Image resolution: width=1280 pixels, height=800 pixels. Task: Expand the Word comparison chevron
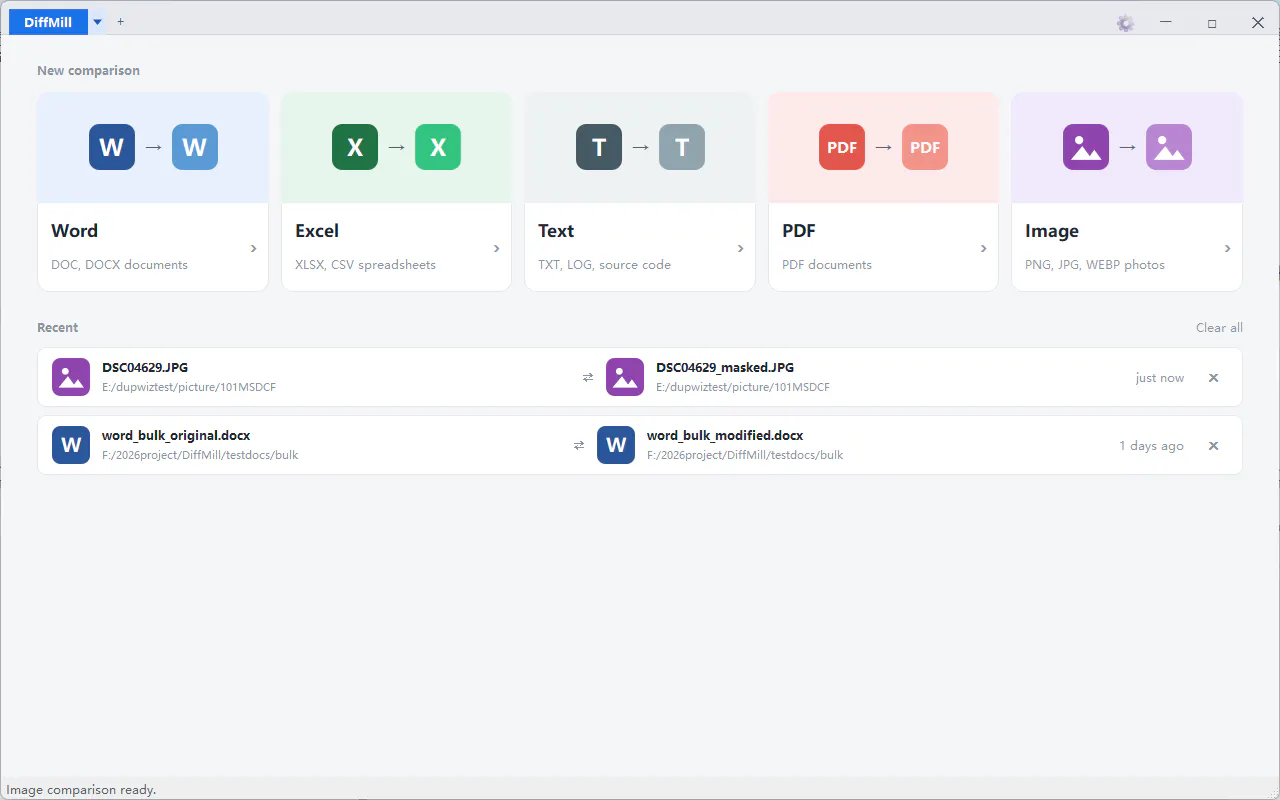(x=253, y=248)
